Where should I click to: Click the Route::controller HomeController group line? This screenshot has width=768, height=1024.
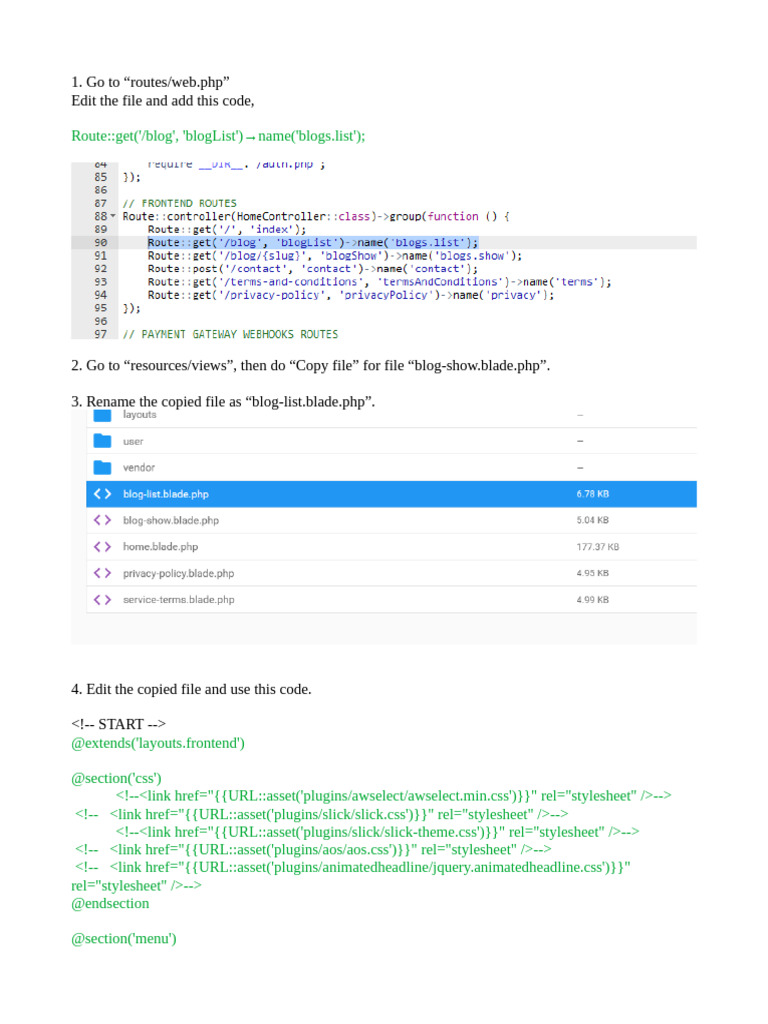coord(316,216)
